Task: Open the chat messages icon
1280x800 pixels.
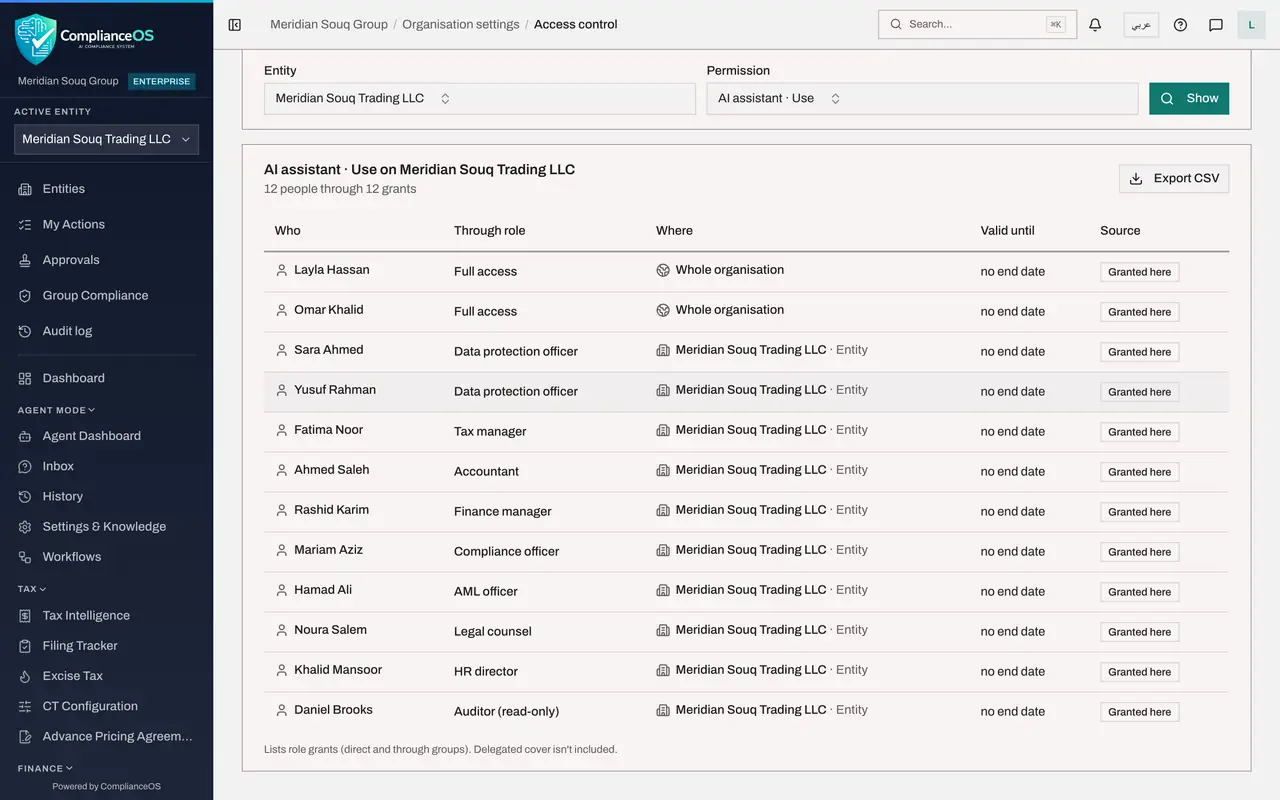Action: (1216, 25)
